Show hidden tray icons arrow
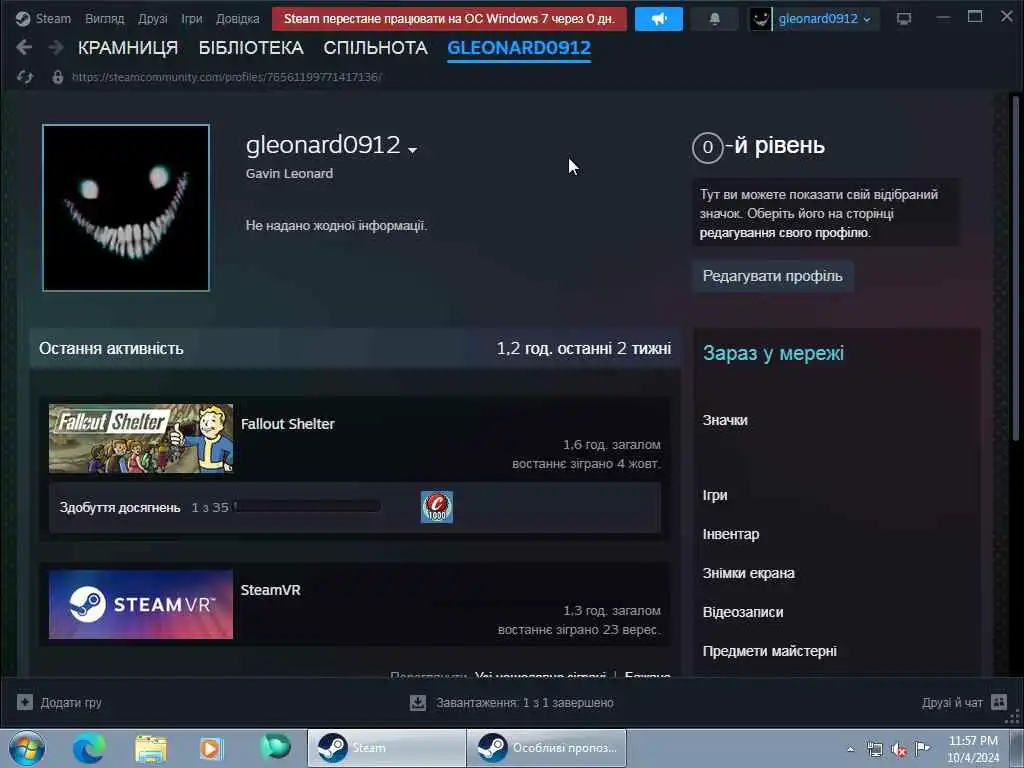This screenshot has height=768, width=1024. click(x=850, y=750)
